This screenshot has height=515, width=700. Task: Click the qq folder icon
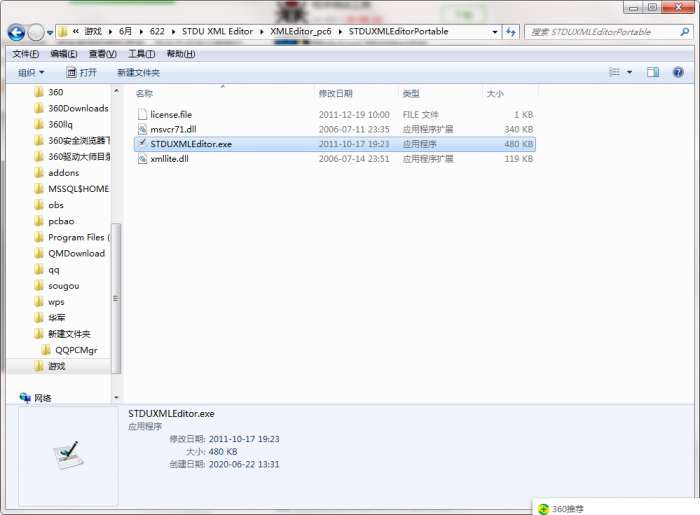[x=39, y=269]
